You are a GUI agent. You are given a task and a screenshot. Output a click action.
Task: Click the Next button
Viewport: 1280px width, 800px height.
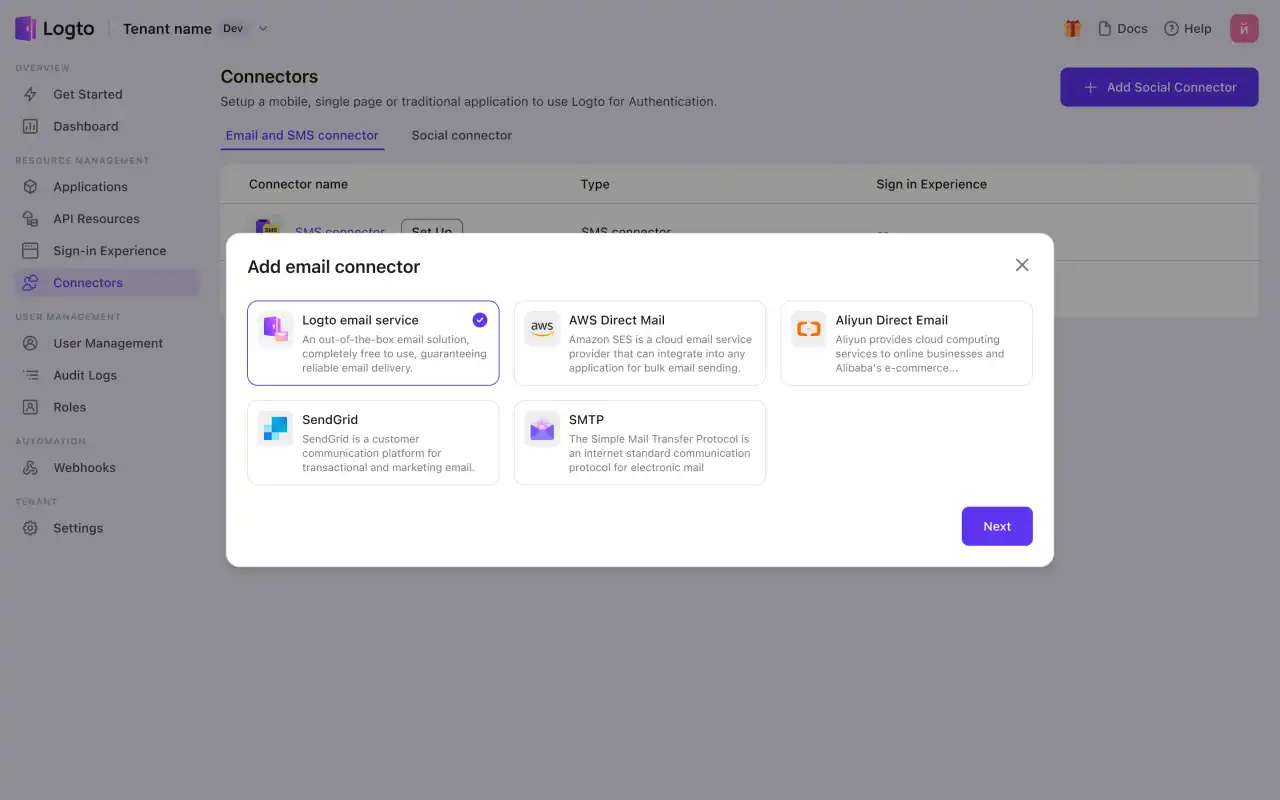996,526
